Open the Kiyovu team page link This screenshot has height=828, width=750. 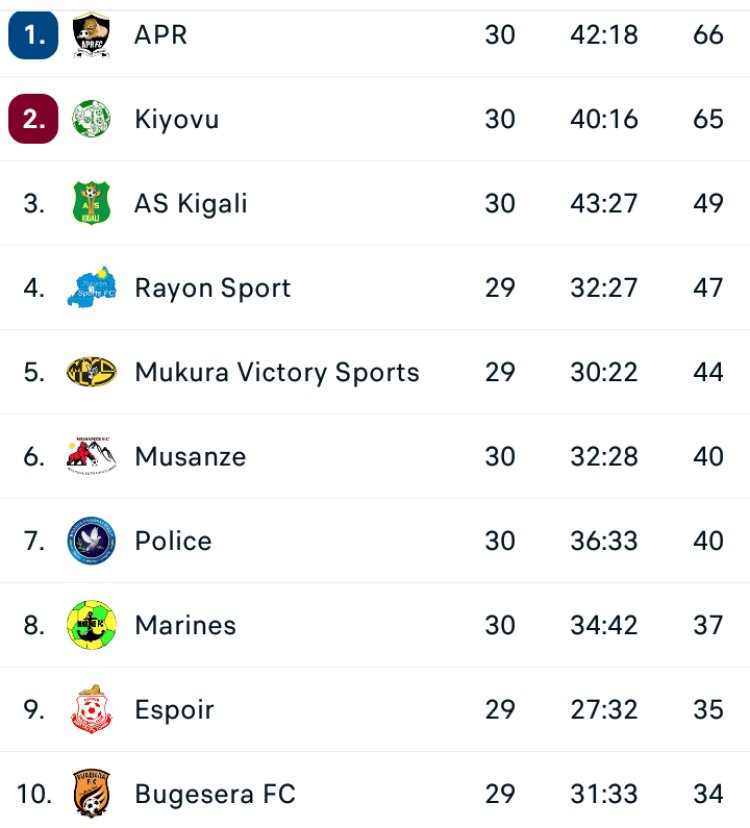pos(177,119)
